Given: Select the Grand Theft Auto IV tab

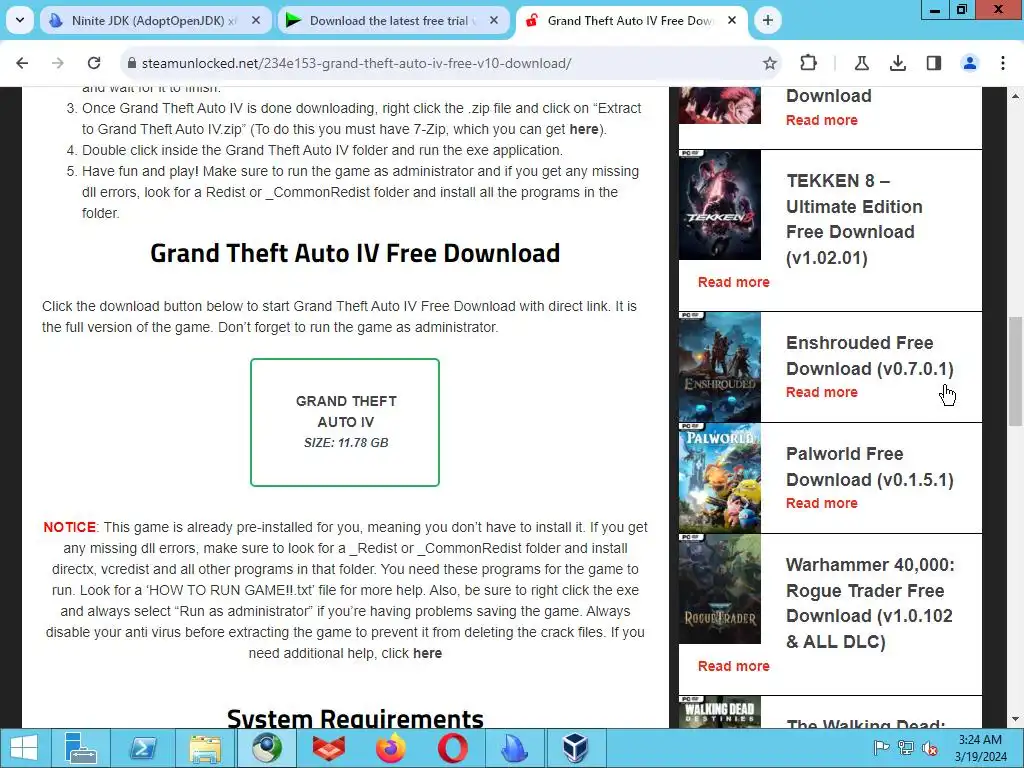Looking at the screenshot, I should pos(630,20).
